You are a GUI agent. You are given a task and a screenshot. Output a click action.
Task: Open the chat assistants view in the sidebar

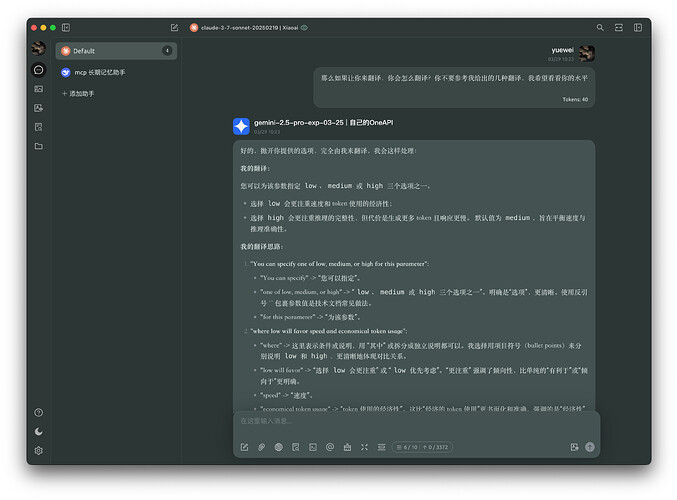(x=38, y=70)
